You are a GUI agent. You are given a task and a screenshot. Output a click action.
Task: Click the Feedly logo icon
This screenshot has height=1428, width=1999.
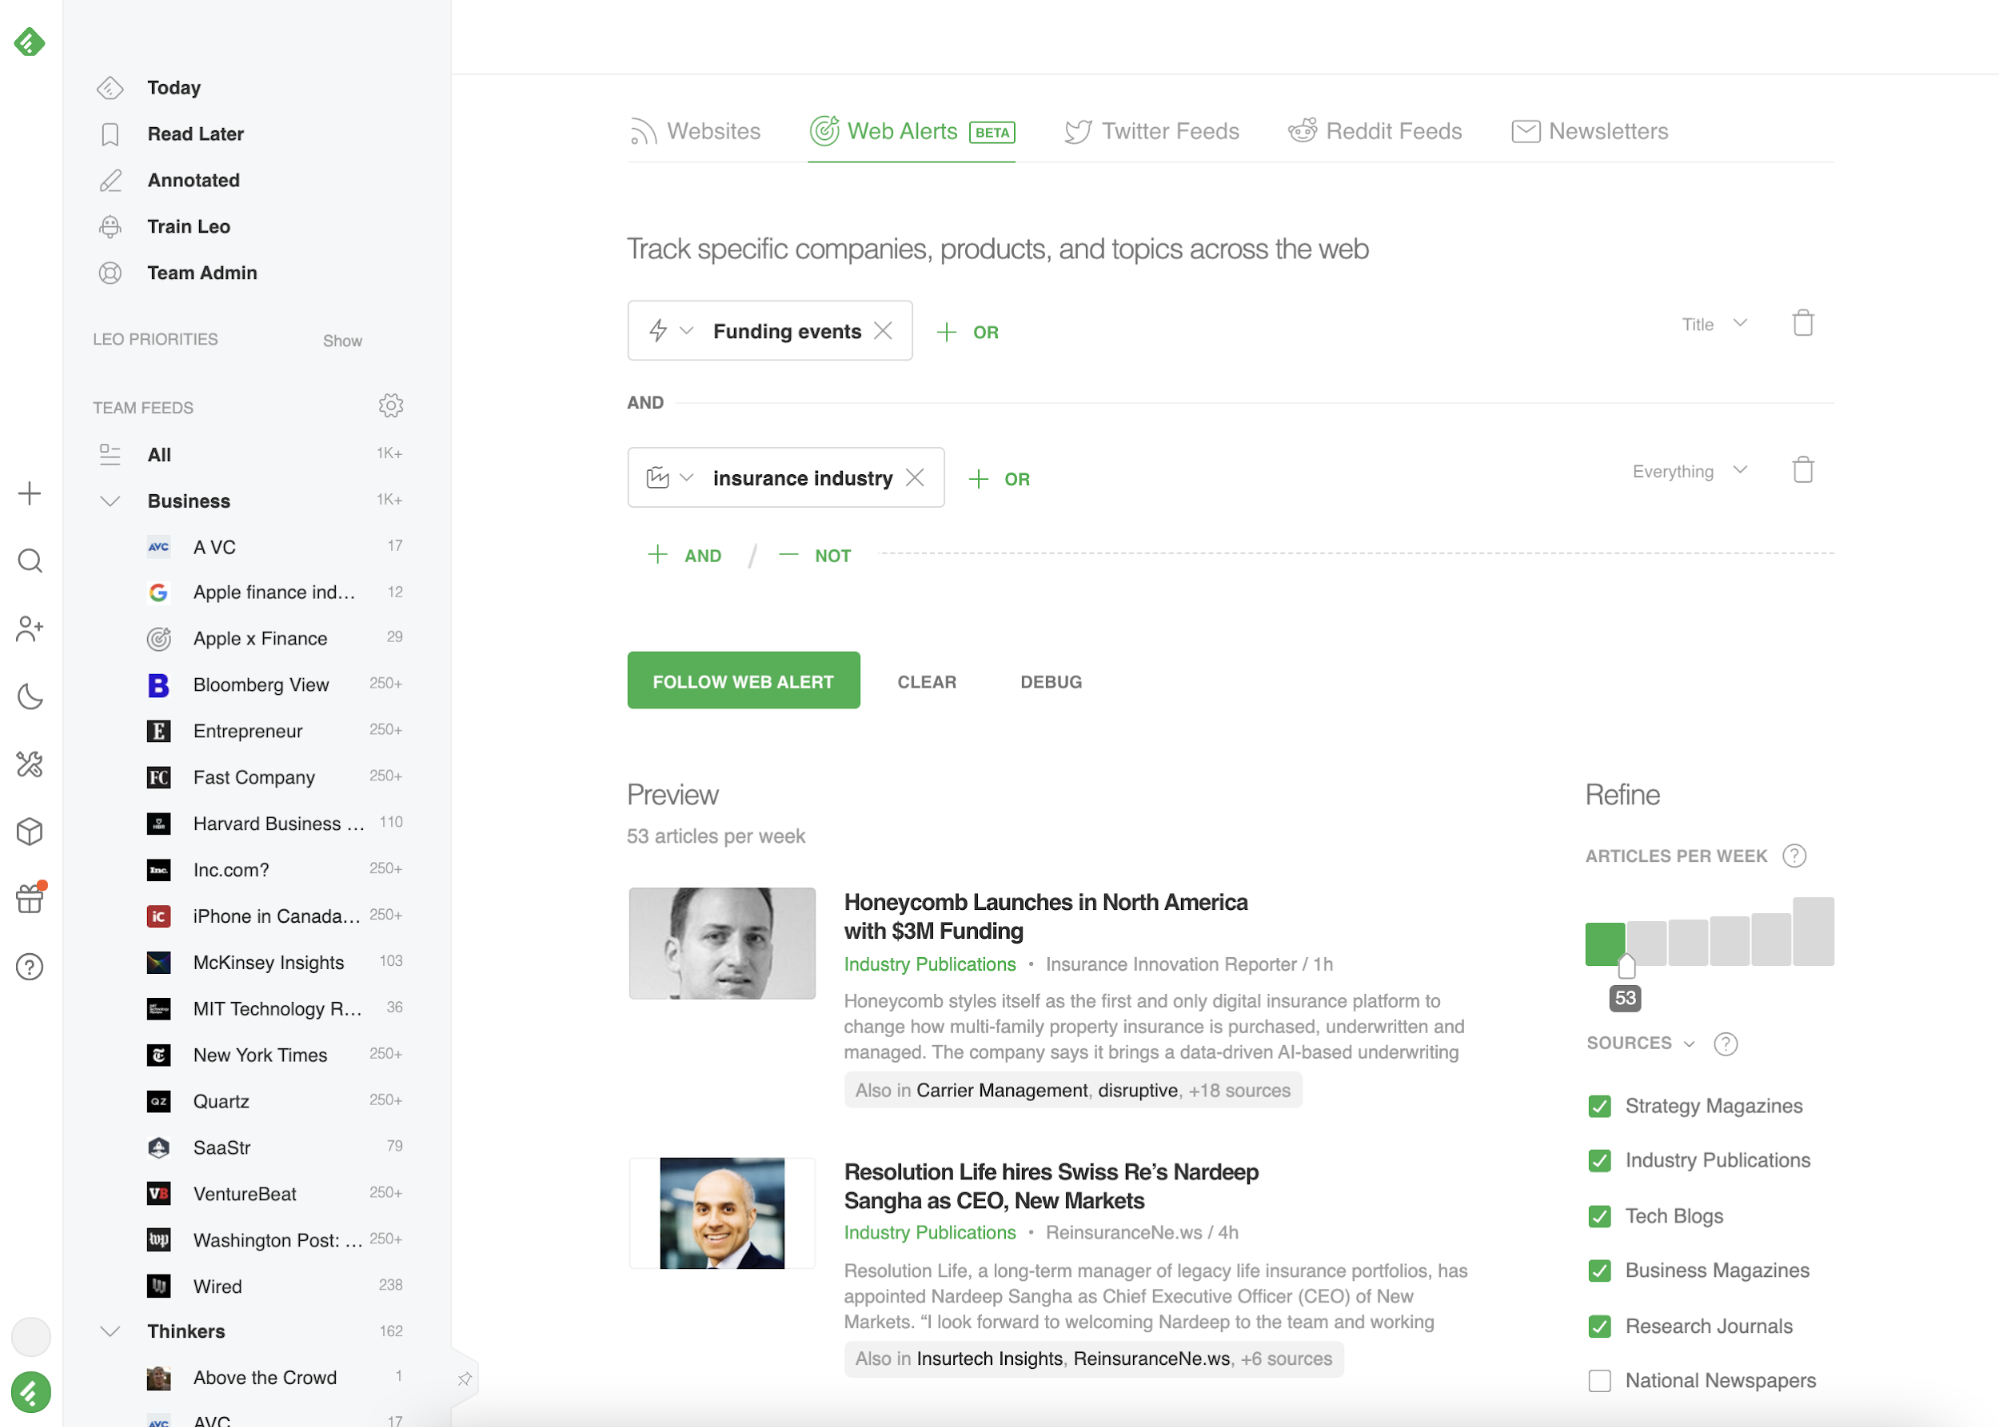click(29, 42)
